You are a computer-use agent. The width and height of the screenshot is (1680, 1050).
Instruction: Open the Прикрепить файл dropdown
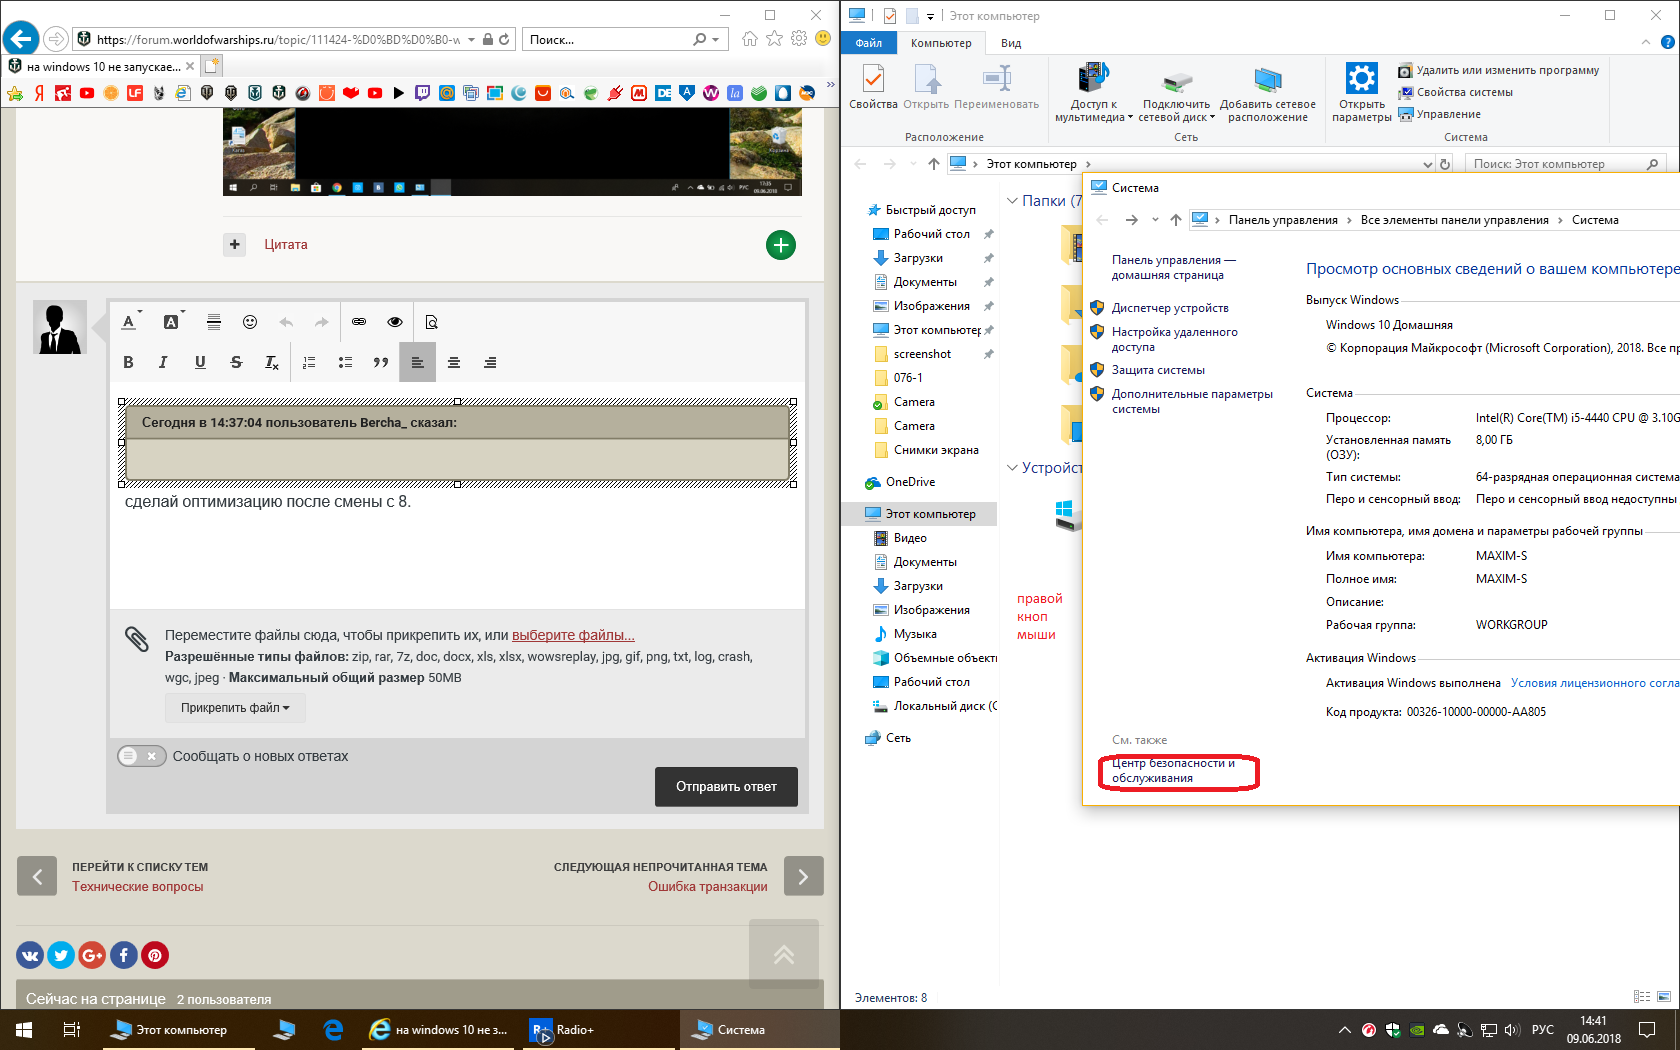[235, 707]
